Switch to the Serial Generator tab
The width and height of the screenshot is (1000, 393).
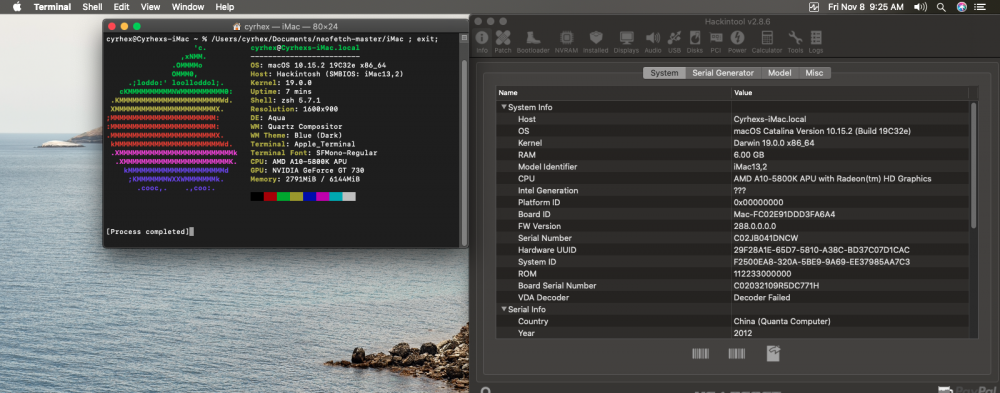[x=723, y=73]
